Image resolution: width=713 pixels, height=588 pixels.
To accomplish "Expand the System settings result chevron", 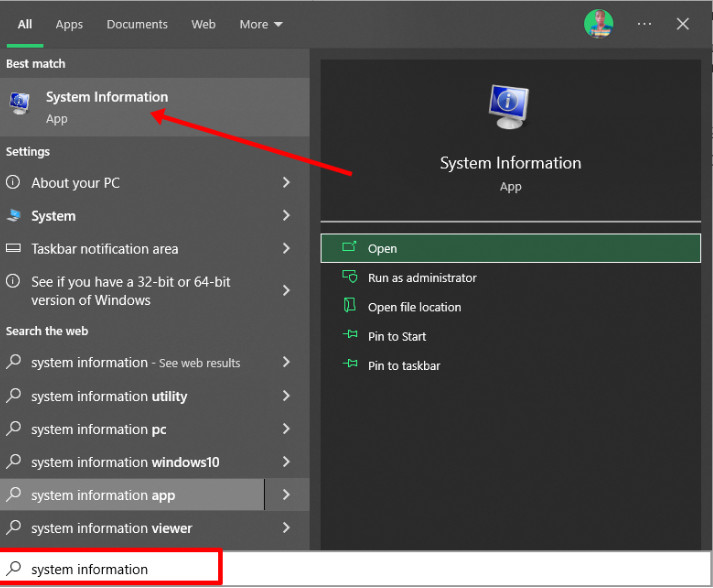I will pyautogui.click(x=286, y=215).
